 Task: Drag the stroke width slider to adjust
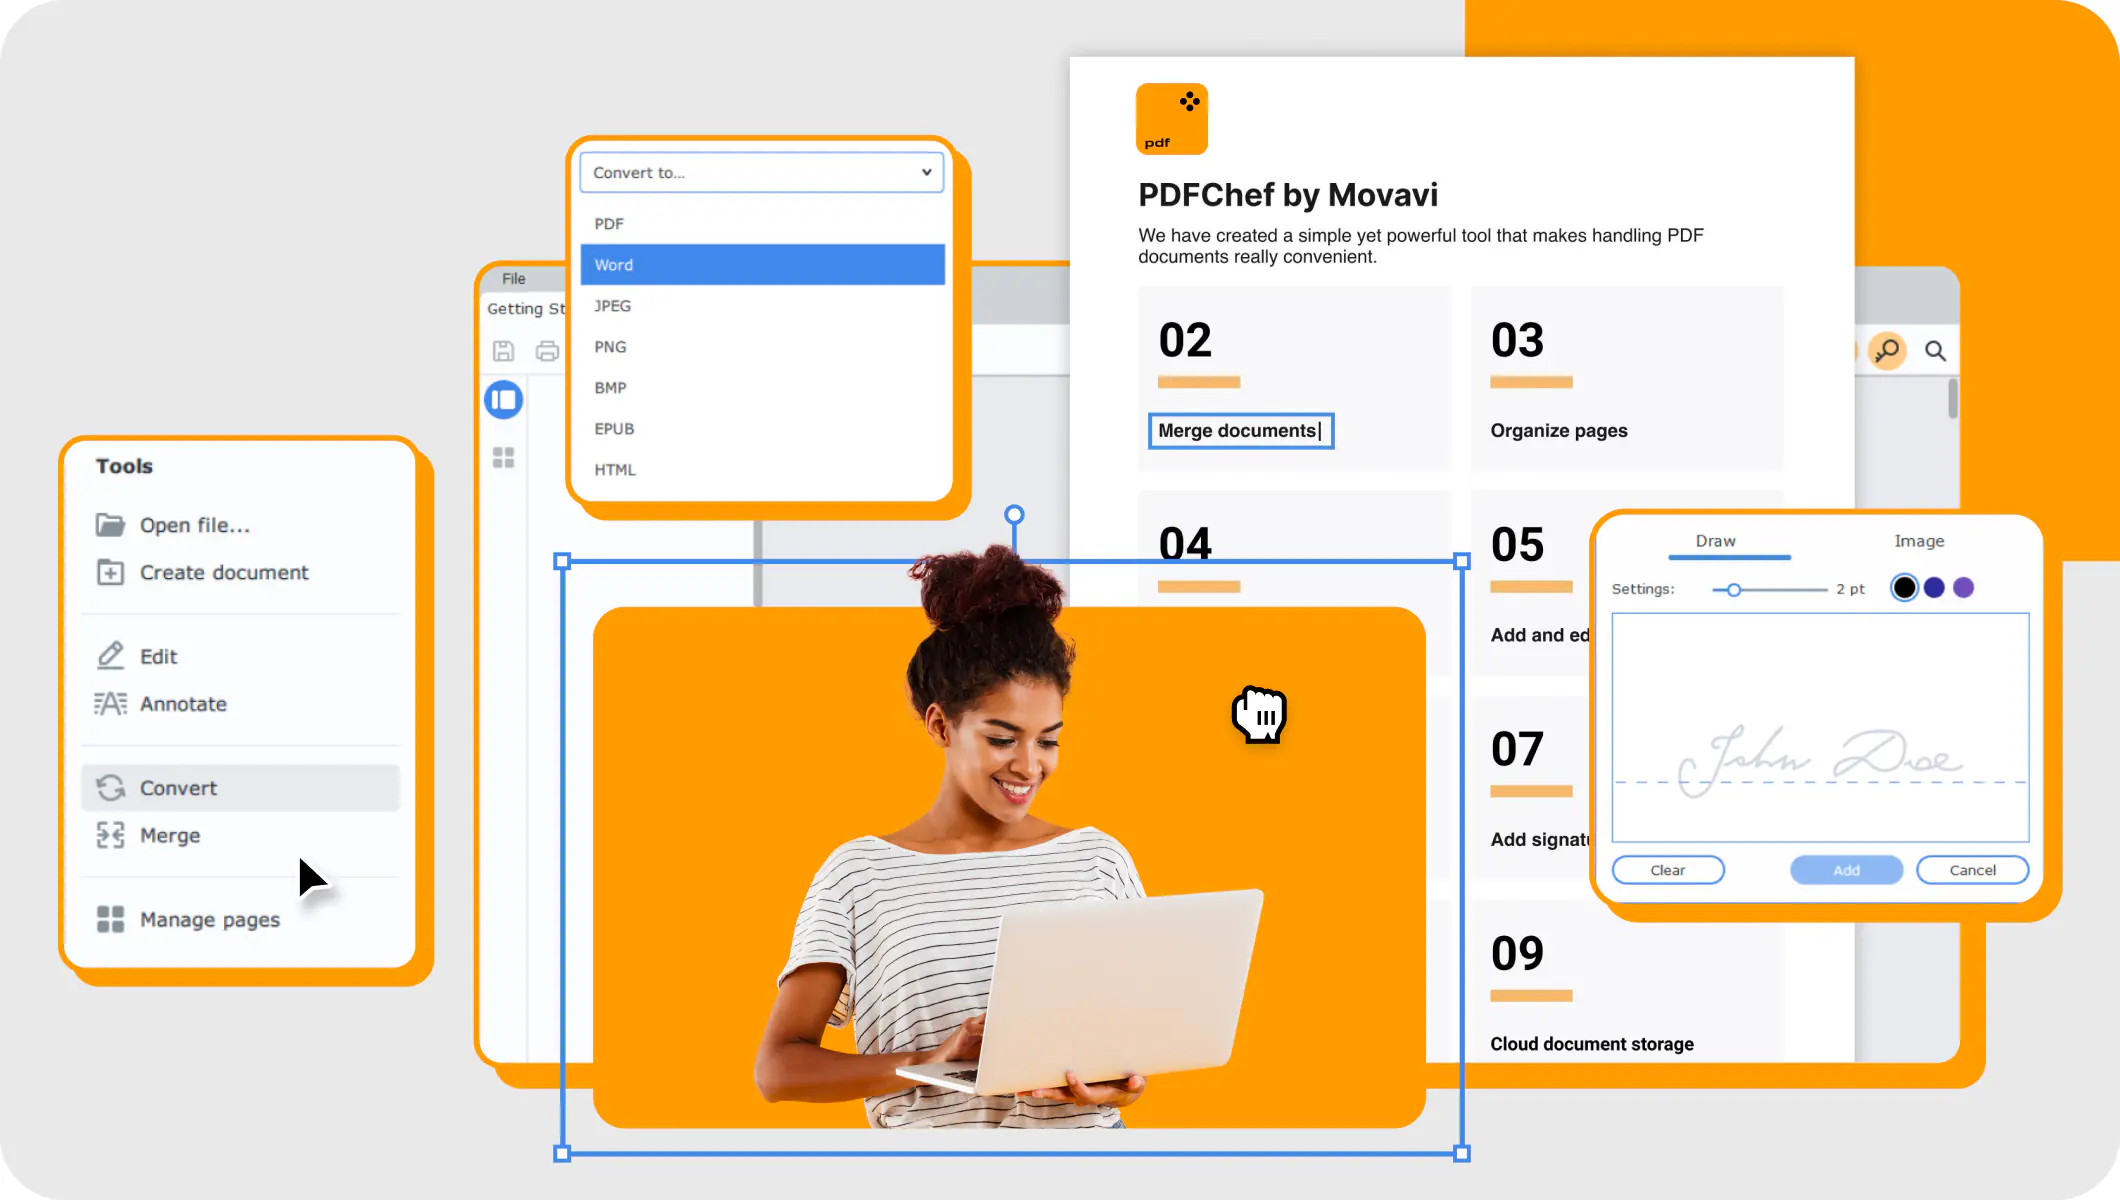point(1736,588)
